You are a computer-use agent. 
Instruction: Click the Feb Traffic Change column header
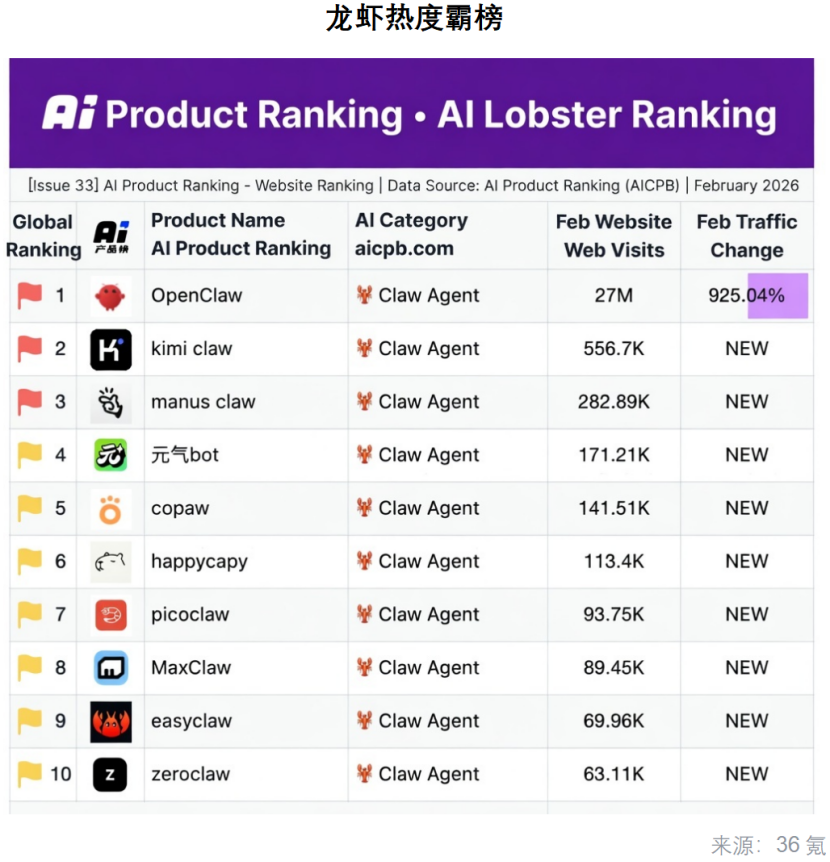(x=746, y=236)
